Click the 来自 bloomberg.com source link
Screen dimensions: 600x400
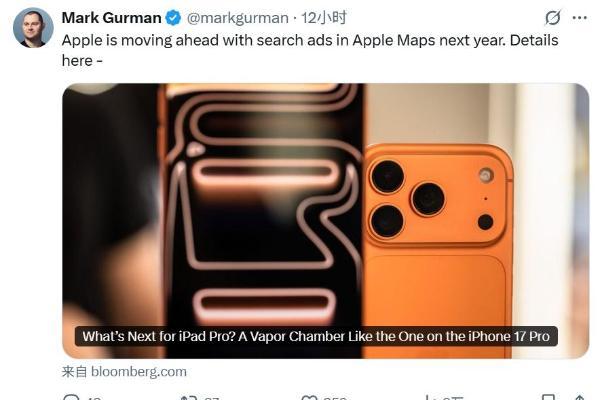click(124, 372)
